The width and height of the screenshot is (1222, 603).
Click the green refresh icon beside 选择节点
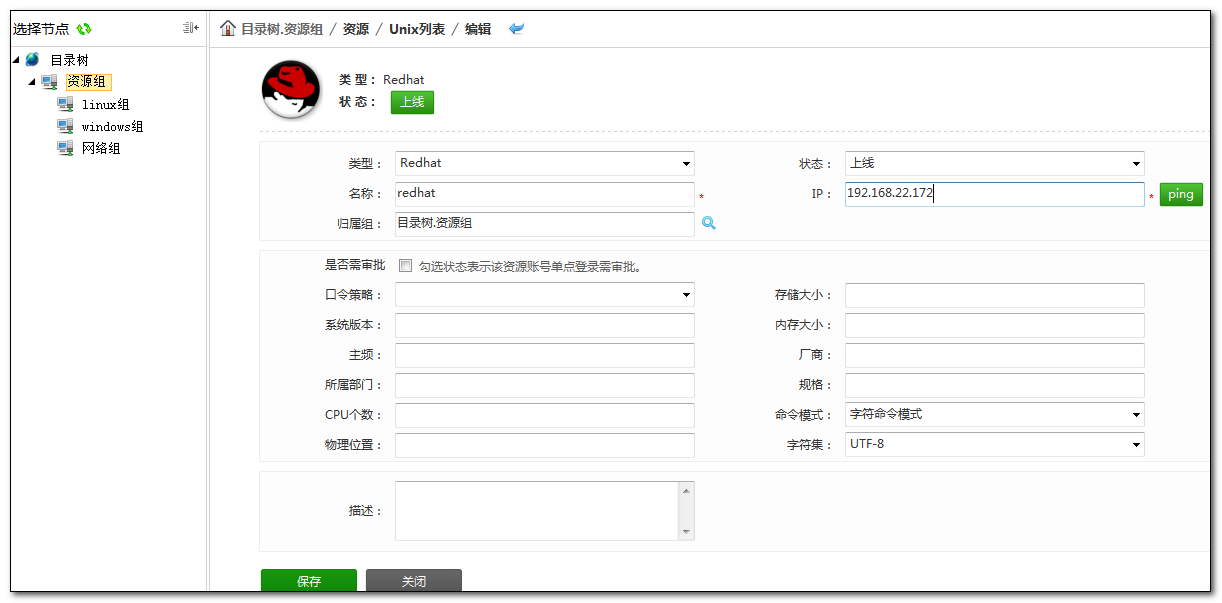coord(84,29)
